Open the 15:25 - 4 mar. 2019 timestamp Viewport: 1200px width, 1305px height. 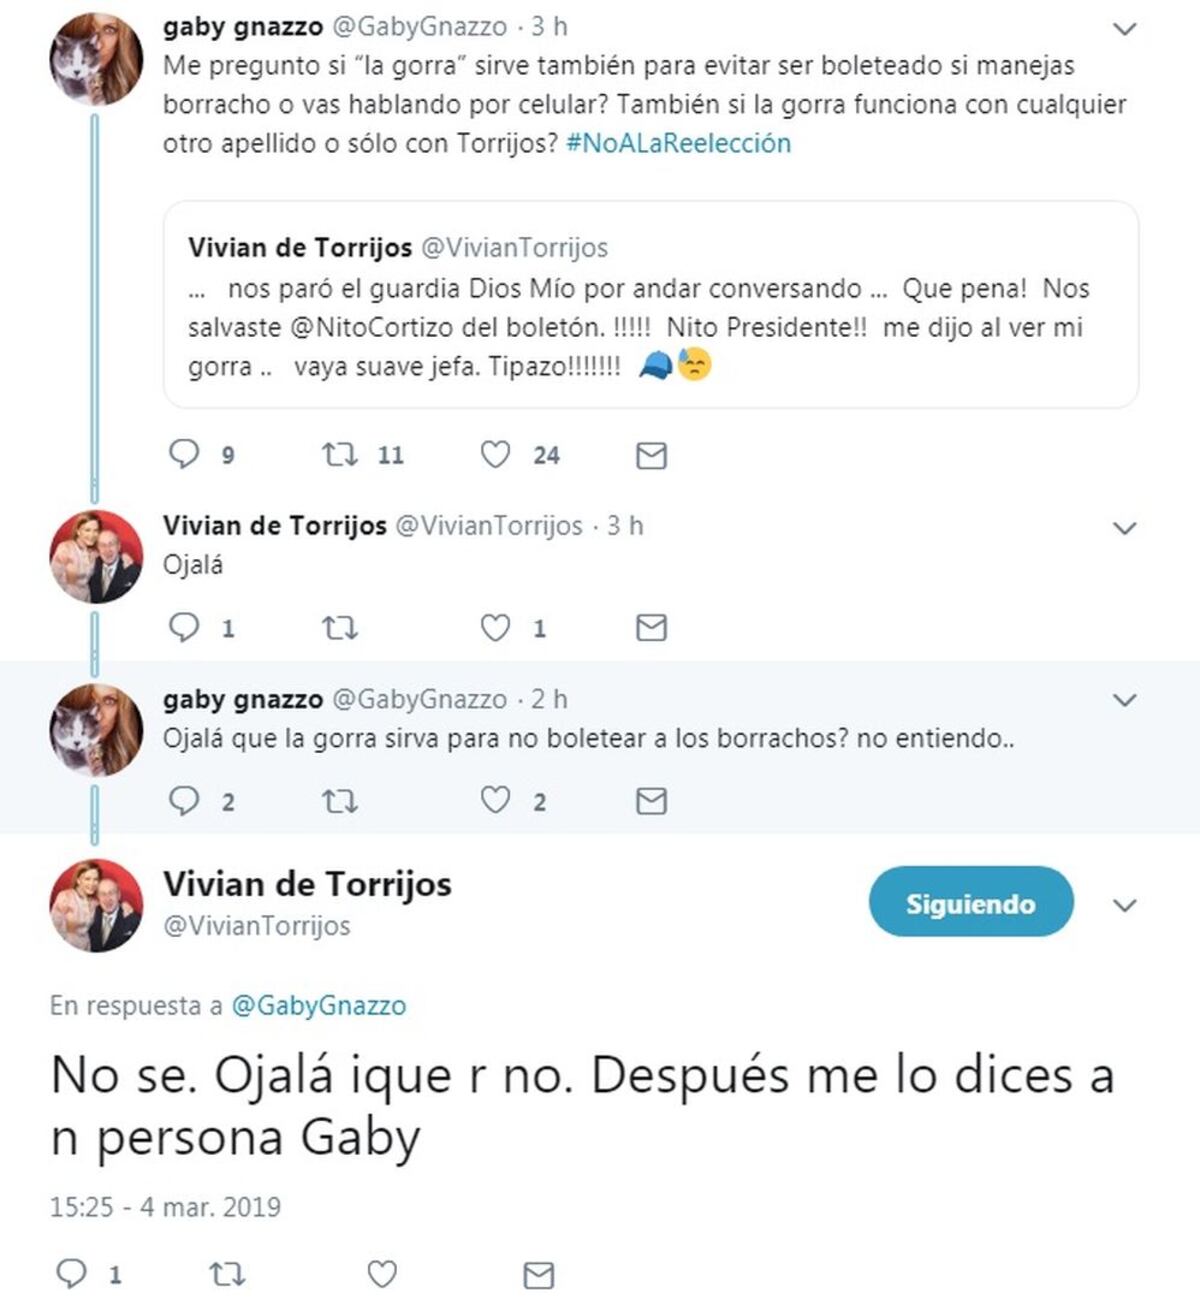click(x=165, y=1207)
